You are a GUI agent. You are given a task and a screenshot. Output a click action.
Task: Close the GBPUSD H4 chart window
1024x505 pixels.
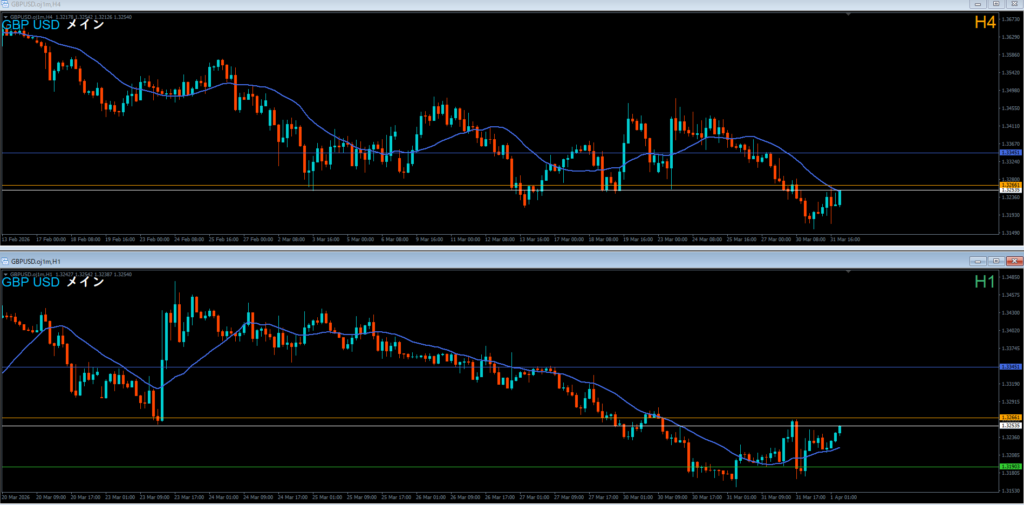point(1013,5)
